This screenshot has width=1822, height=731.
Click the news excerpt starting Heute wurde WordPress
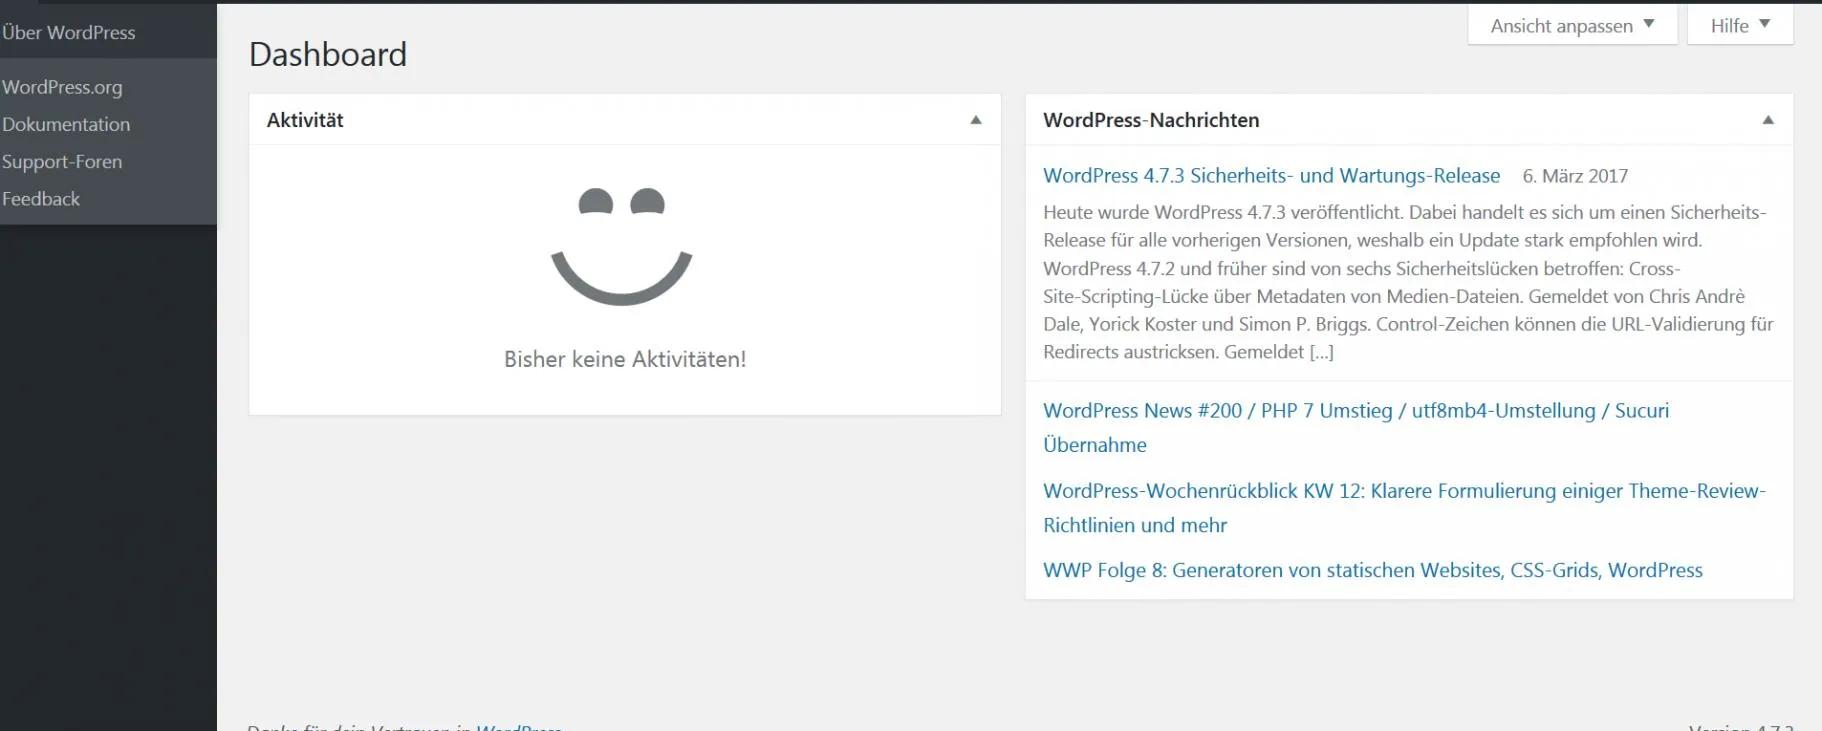1408,282
